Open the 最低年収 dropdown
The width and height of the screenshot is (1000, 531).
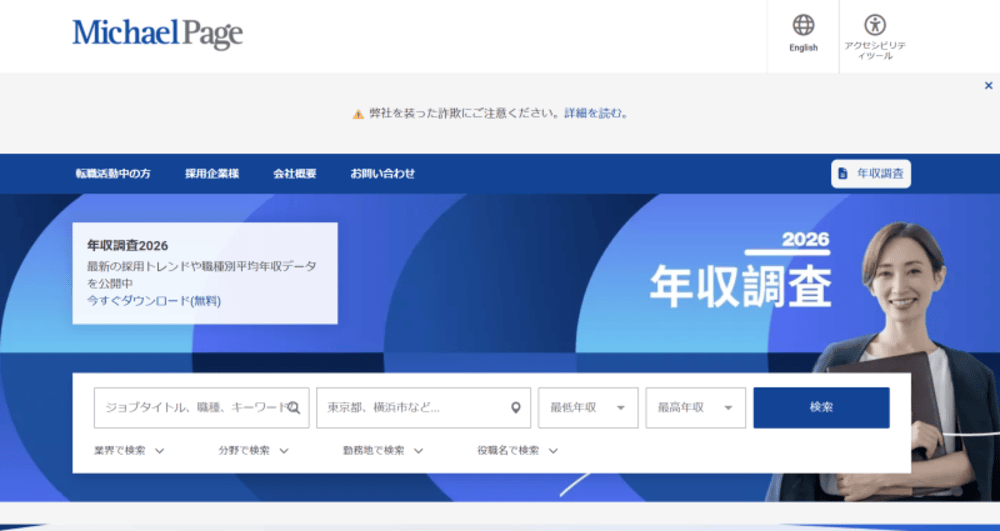click(588, 408)
